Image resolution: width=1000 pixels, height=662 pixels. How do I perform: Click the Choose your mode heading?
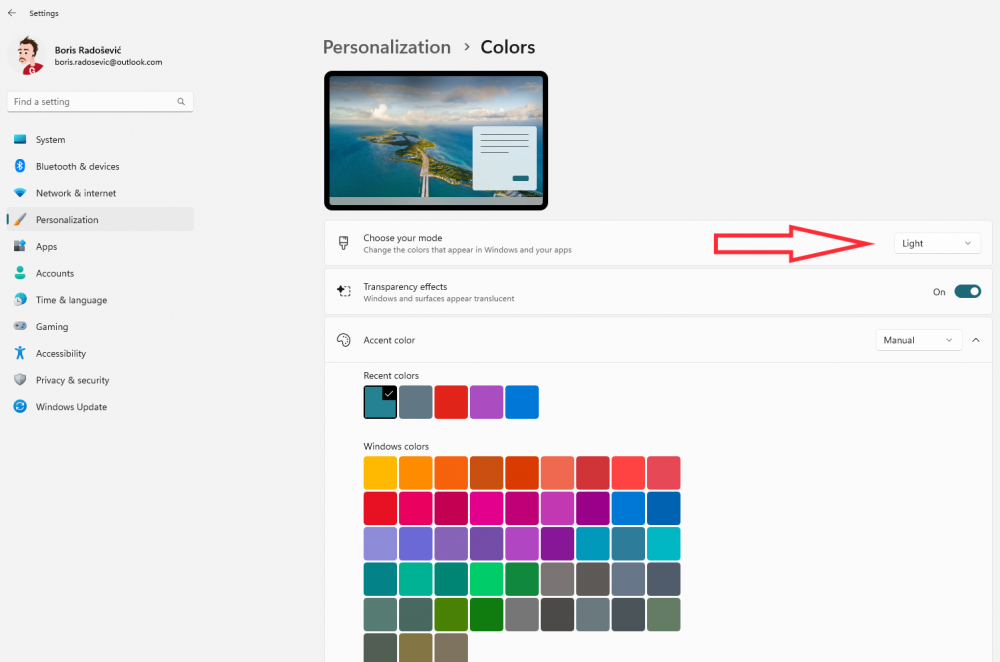(402, 238)
